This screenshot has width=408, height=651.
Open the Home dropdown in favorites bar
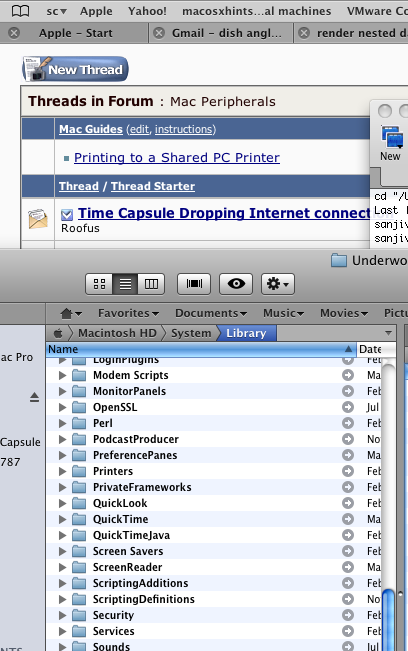(71, 313)
